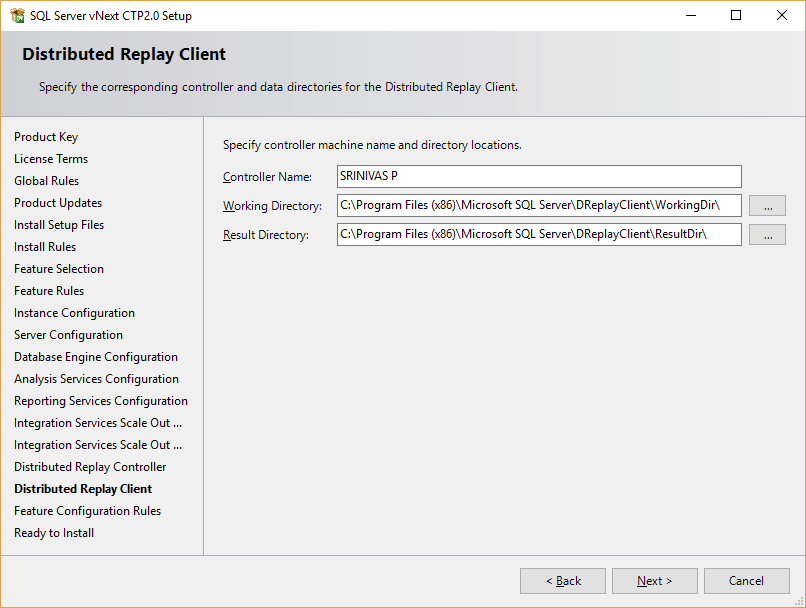Select Reporting Services Configuration step
This screenshot has width=806, height=608.
(101, 401)
